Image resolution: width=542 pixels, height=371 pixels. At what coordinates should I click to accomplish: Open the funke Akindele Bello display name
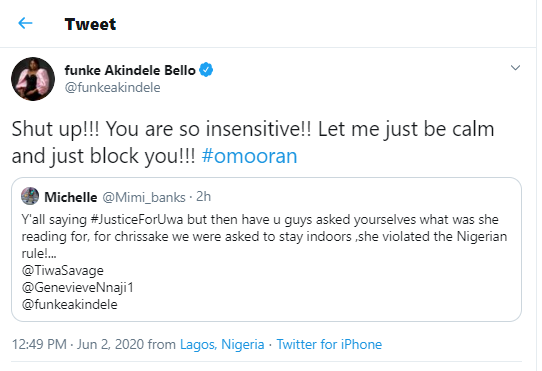click(130, 70)
